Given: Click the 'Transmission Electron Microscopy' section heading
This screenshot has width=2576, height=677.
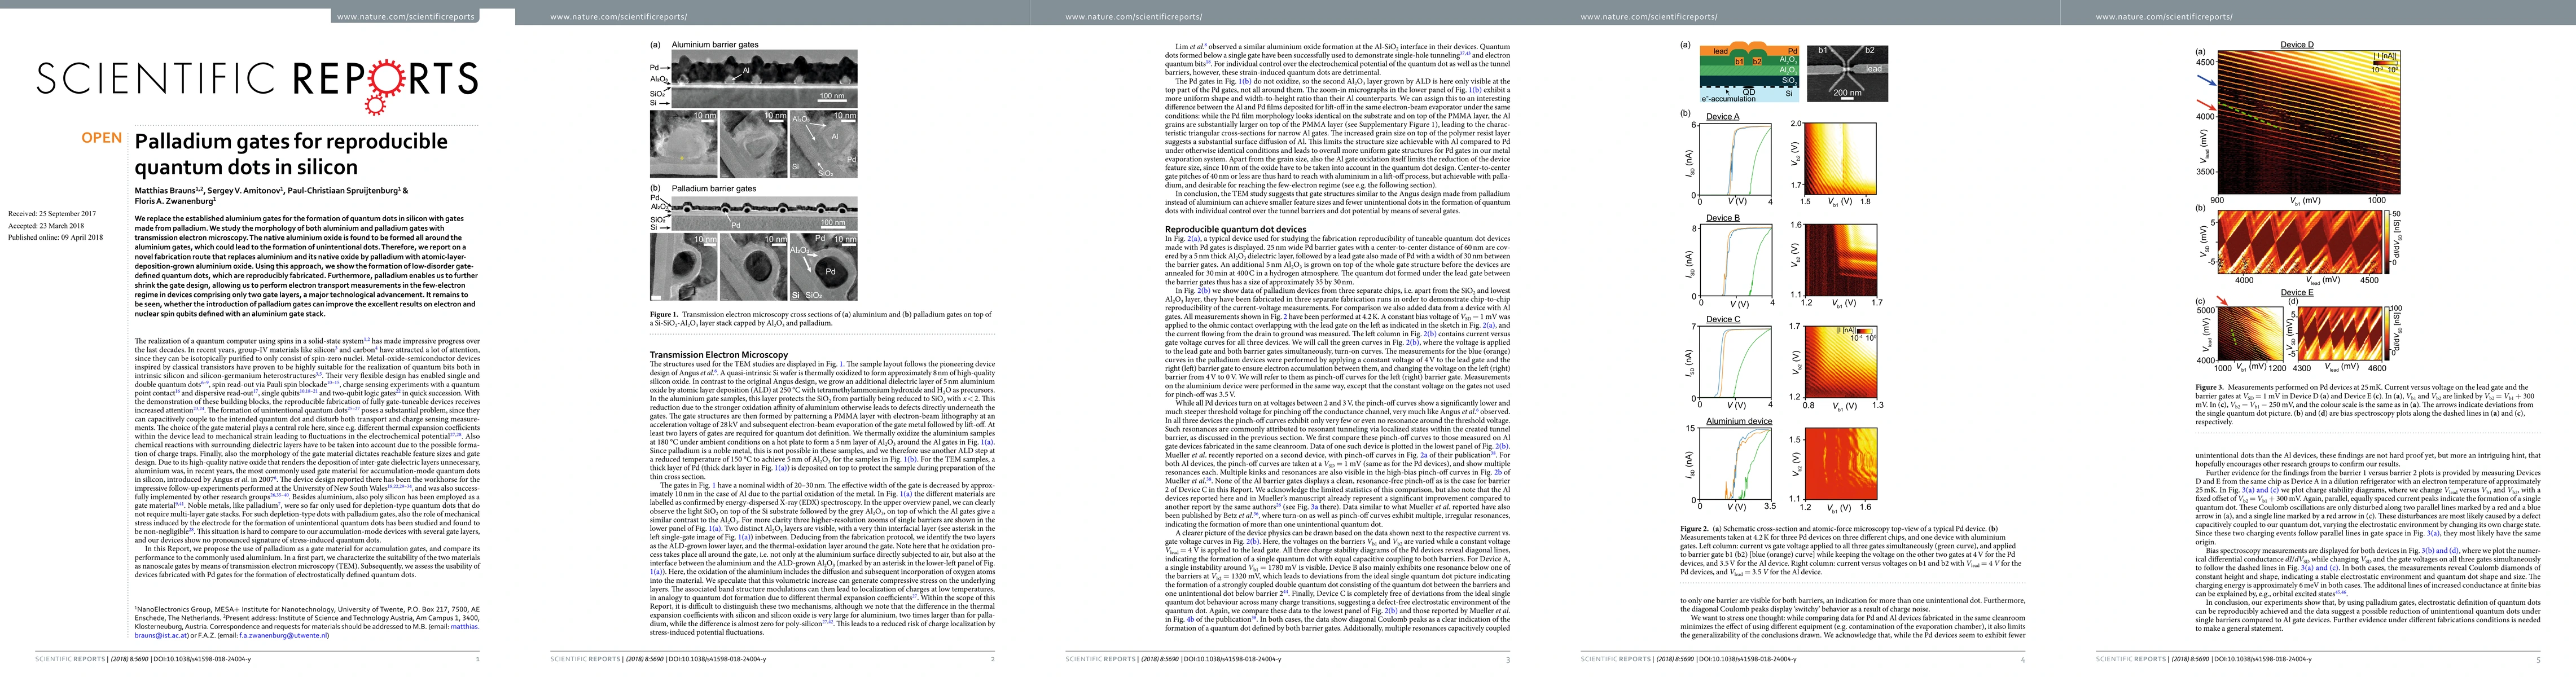Looking at the screenshot, I should click(x=718, y=354).
